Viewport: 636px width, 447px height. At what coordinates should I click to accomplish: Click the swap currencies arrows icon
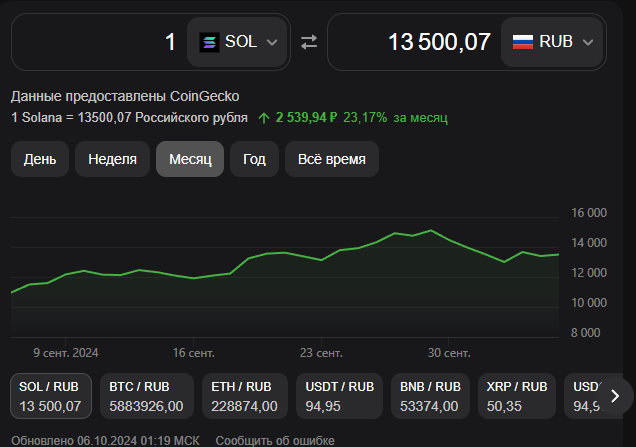[309, 42]
